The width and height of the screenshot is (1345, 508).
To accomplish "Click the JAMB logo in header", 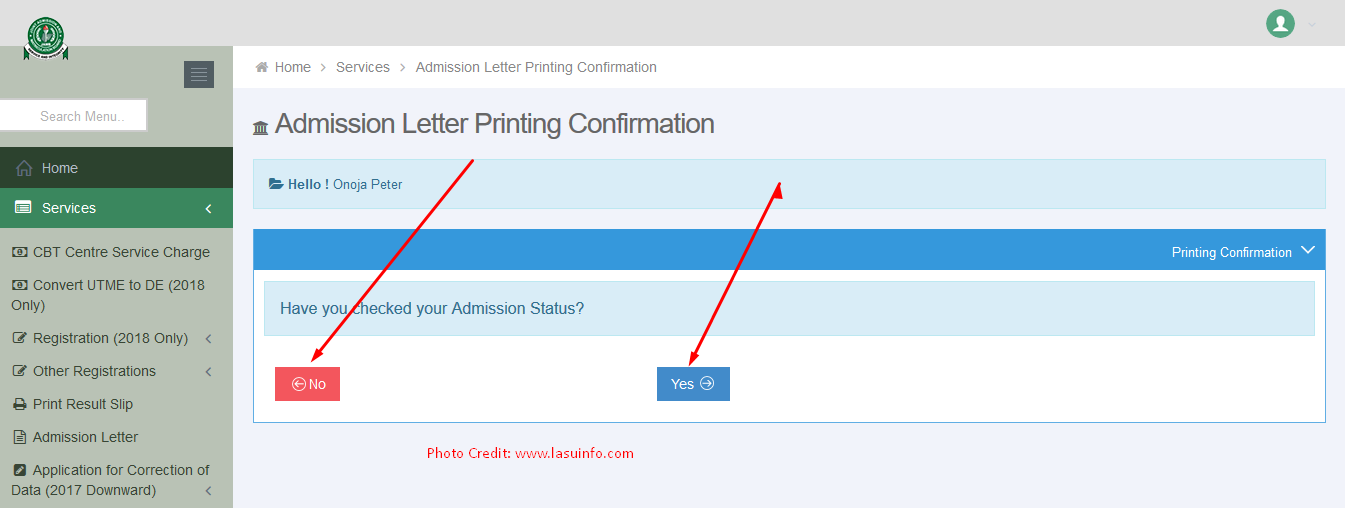I will [x=46, y=38].
